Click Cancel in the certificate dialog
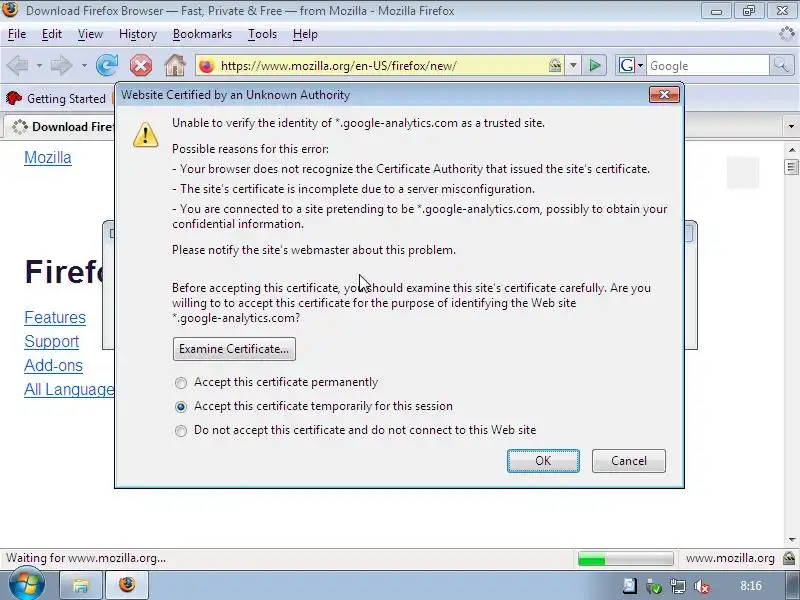Viewport: 800px width, 600px height. (x=629, y=461)
